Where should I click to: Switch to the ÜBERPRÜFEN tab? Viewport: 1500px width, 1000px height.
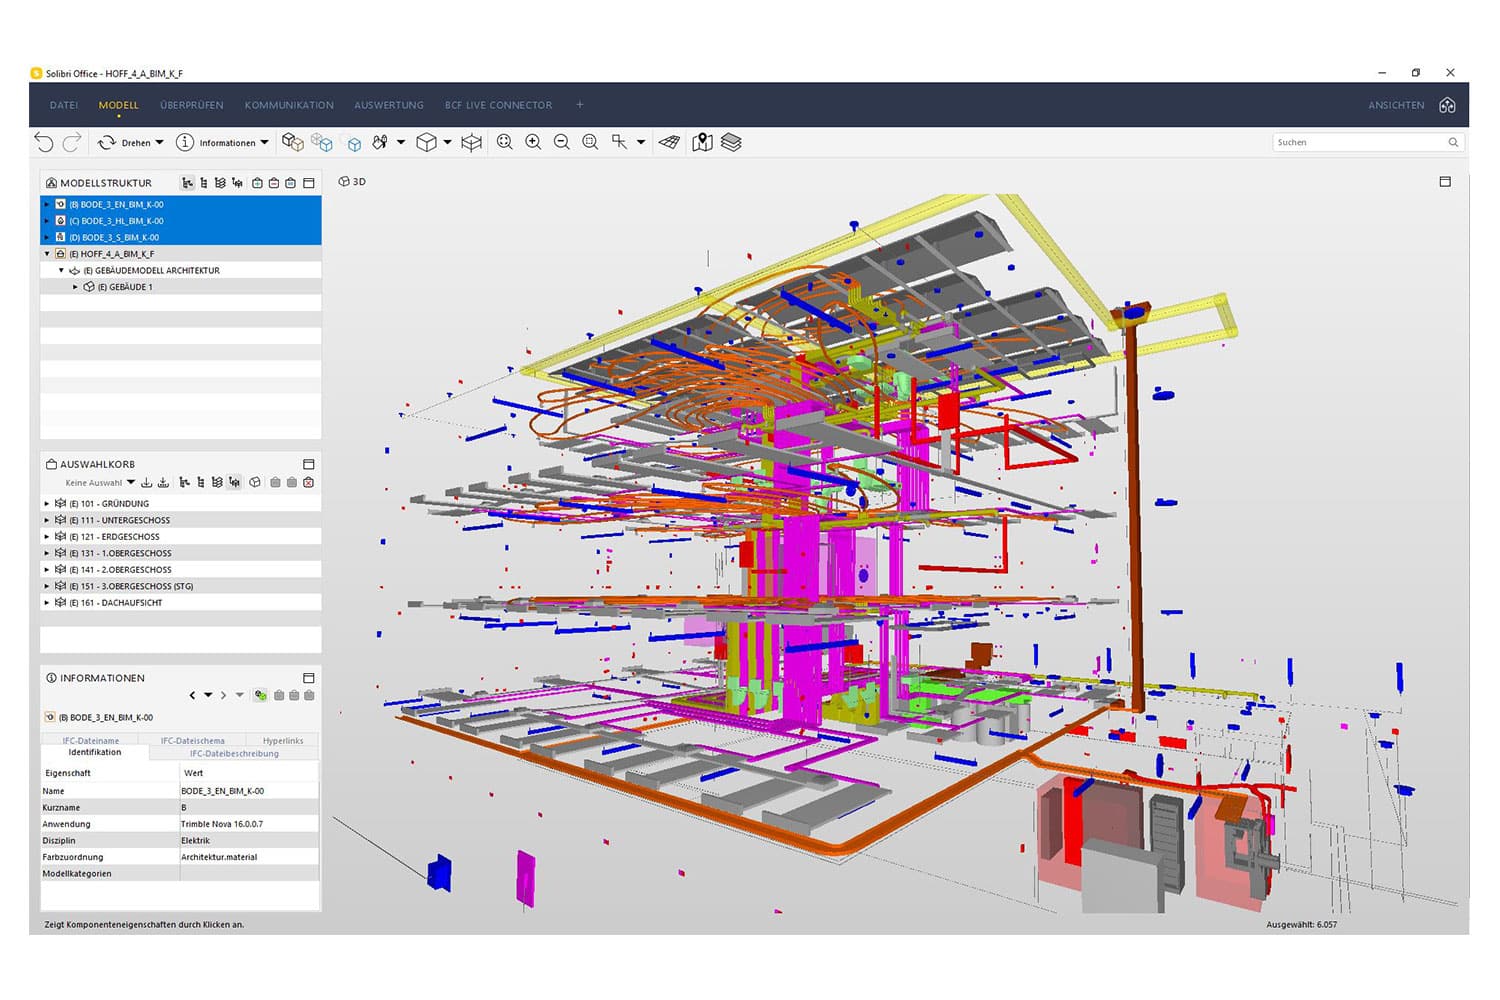click(192, 105)
